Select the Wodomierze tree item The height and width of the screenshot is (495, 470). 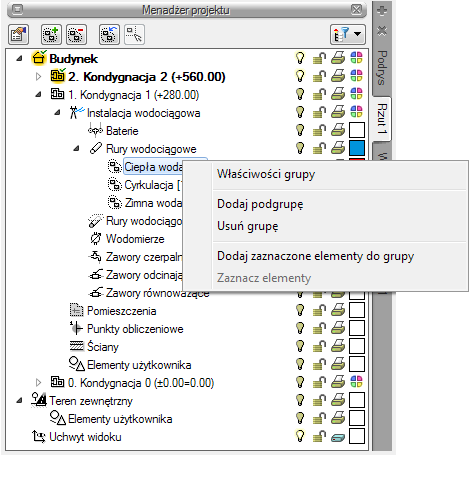[135, 239]
